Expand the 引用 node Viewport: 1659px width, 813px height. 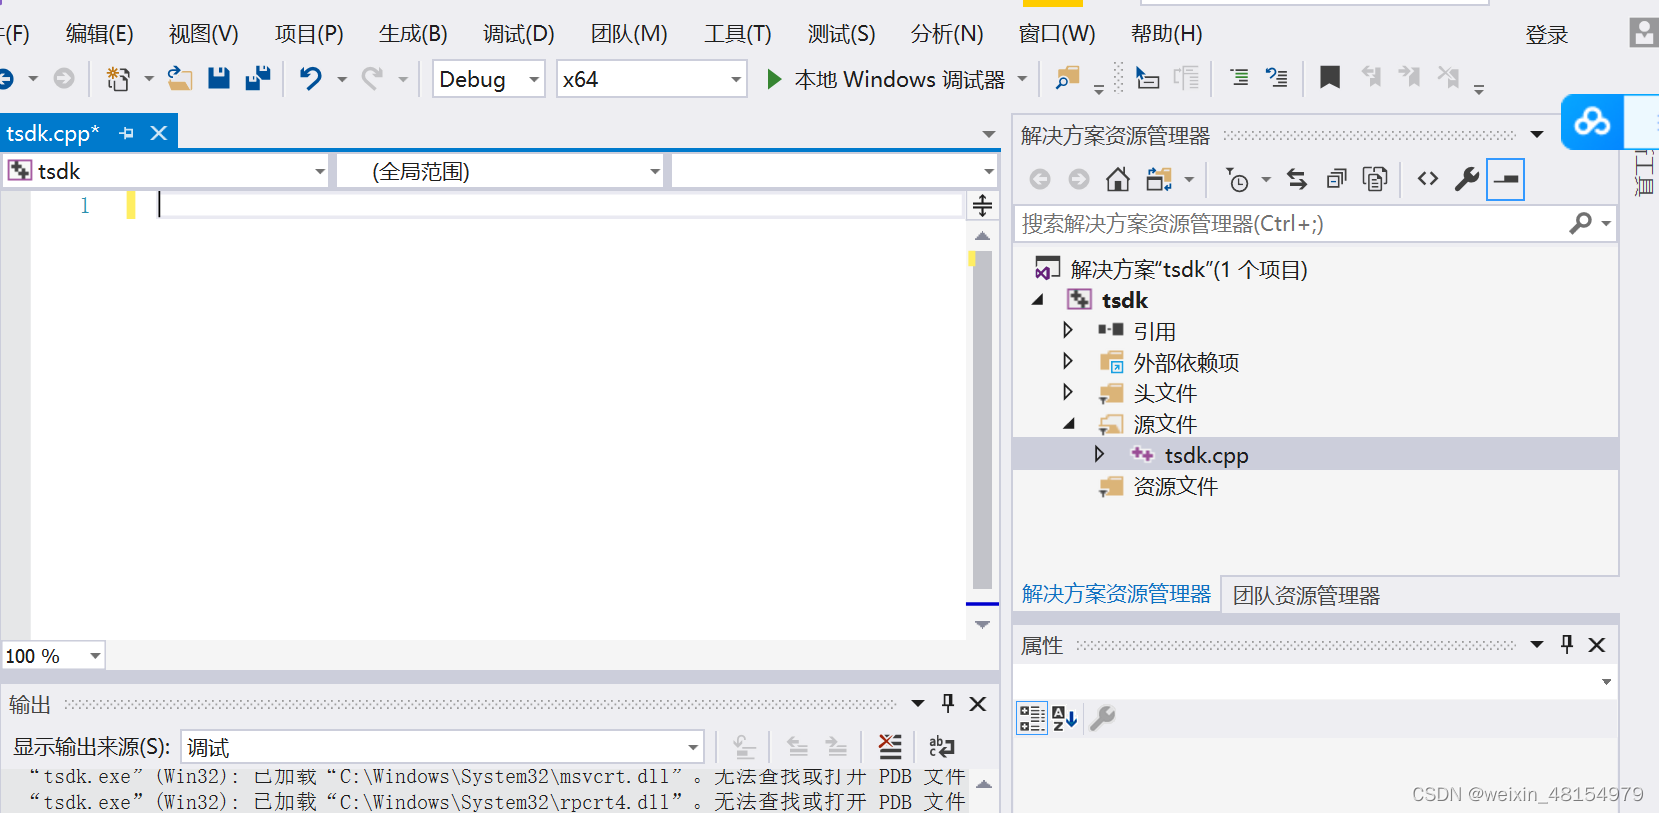(x=1068, y=330)
